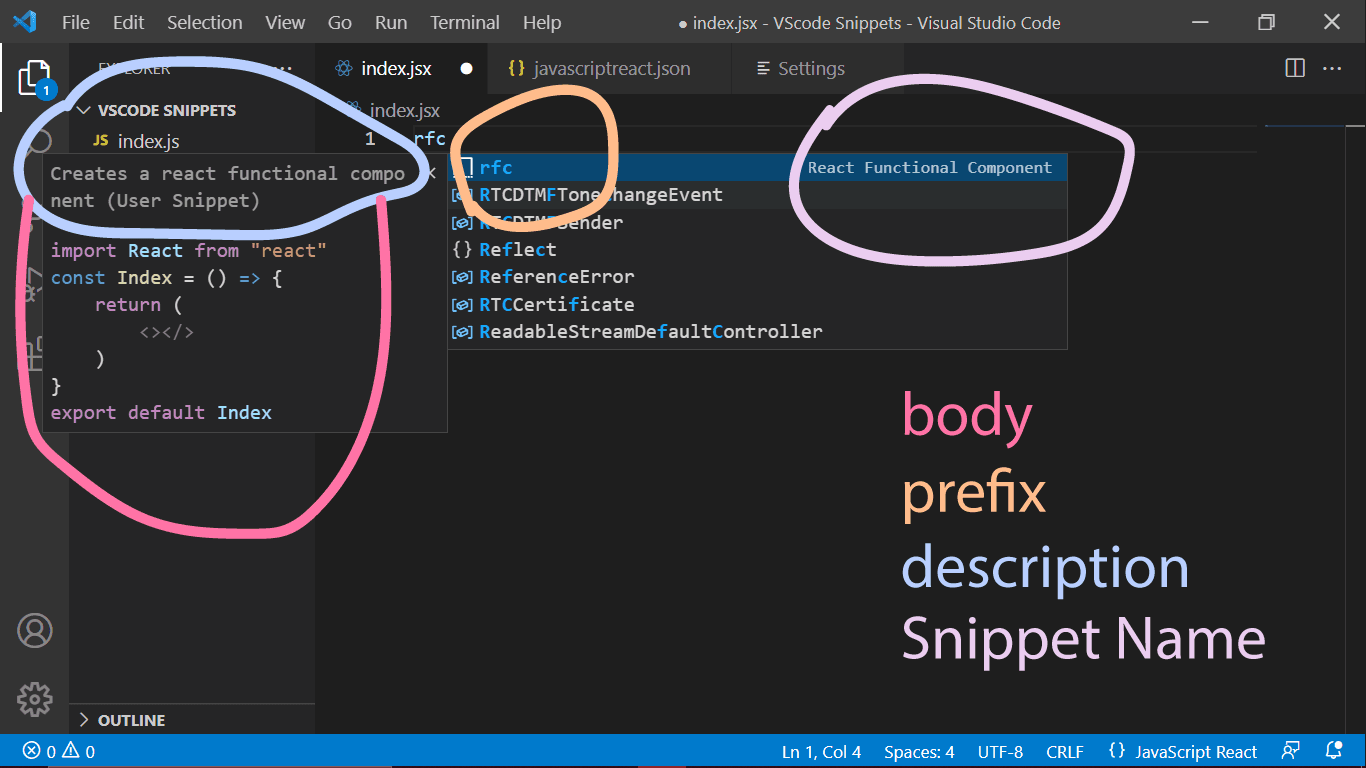
Task: Click the Ln 1, Col 4 status entry
Action: 822,752
